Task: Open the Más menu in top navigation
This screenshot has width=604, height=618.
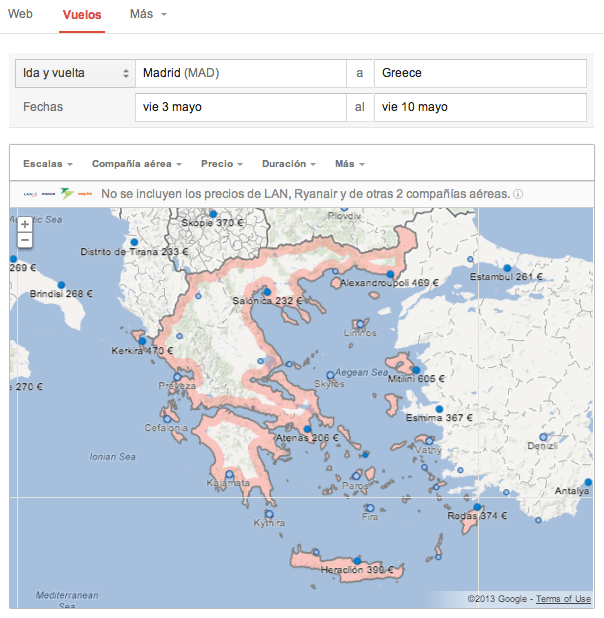Action: [147, 15]
